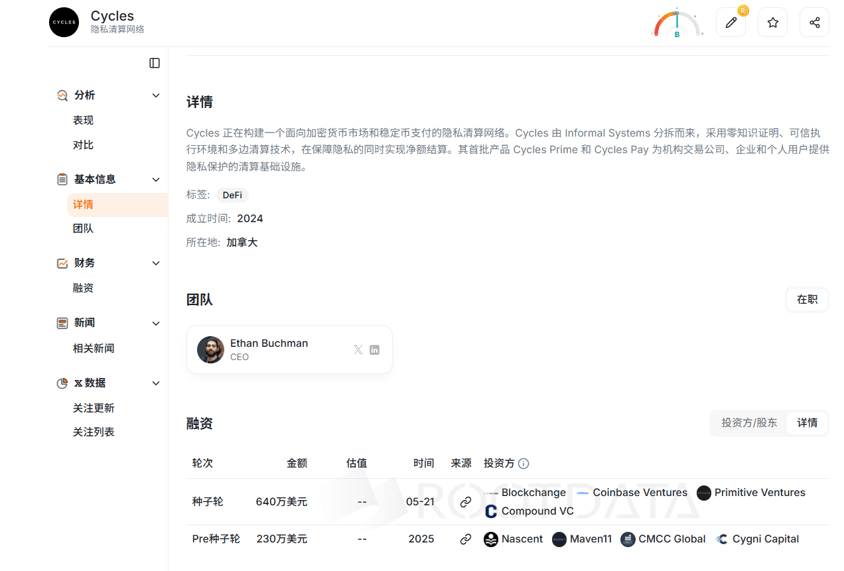844x571 pixels.
Task: Open the Maven11 investor link
Action: [590, 539]
